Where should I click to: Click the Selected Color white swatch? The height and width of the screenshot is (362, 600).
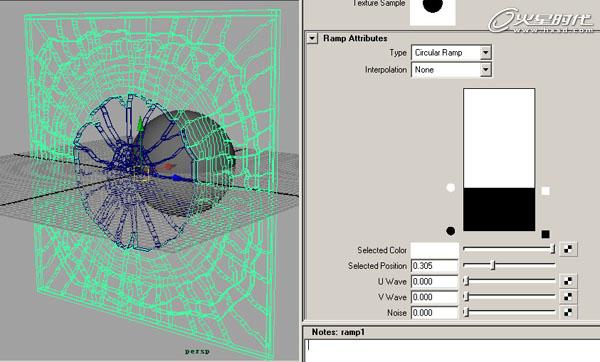[434, 250]
